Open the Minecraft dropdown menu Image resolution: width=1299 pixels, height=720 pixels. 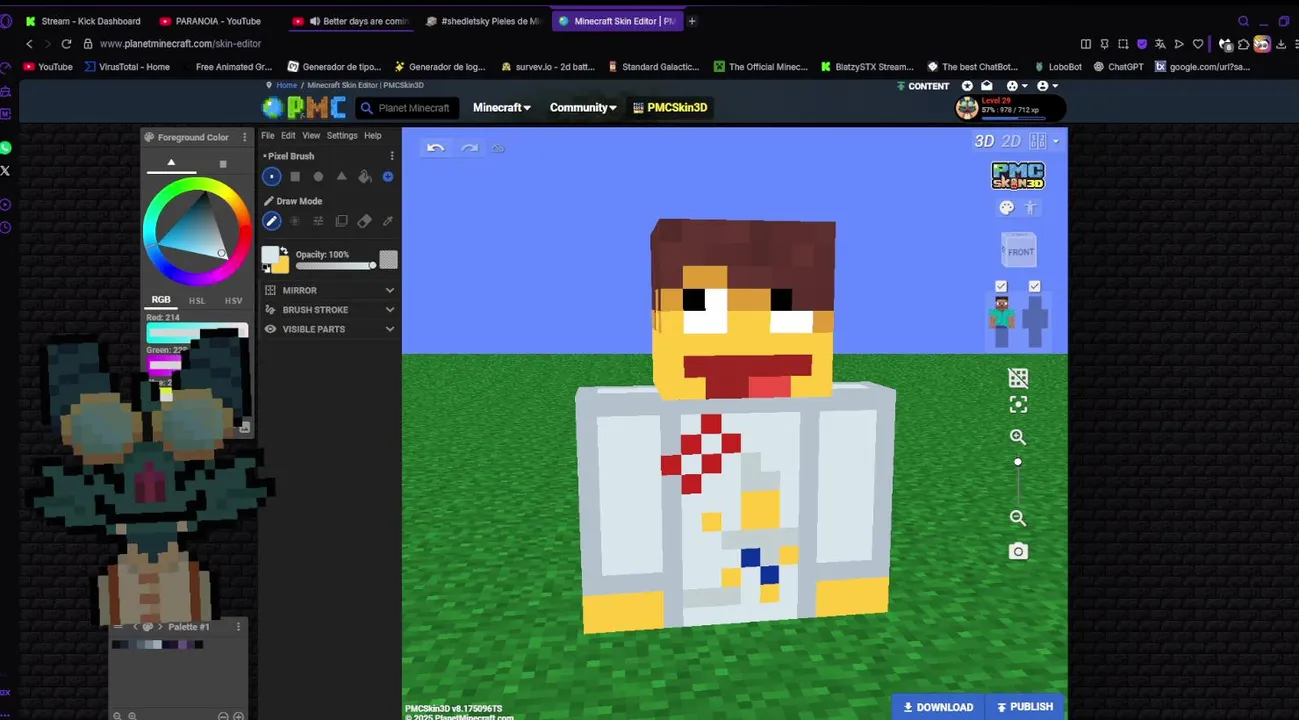point(501,108)
